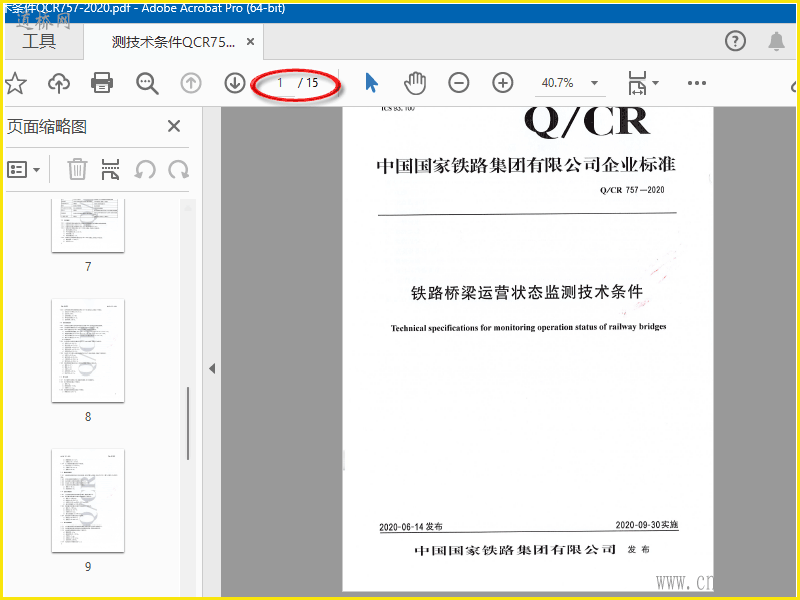The height and width of the screenshot is (600, 800).
Task: Click the standard number Q/CR 757—2020
Action: tap(632, 190)
